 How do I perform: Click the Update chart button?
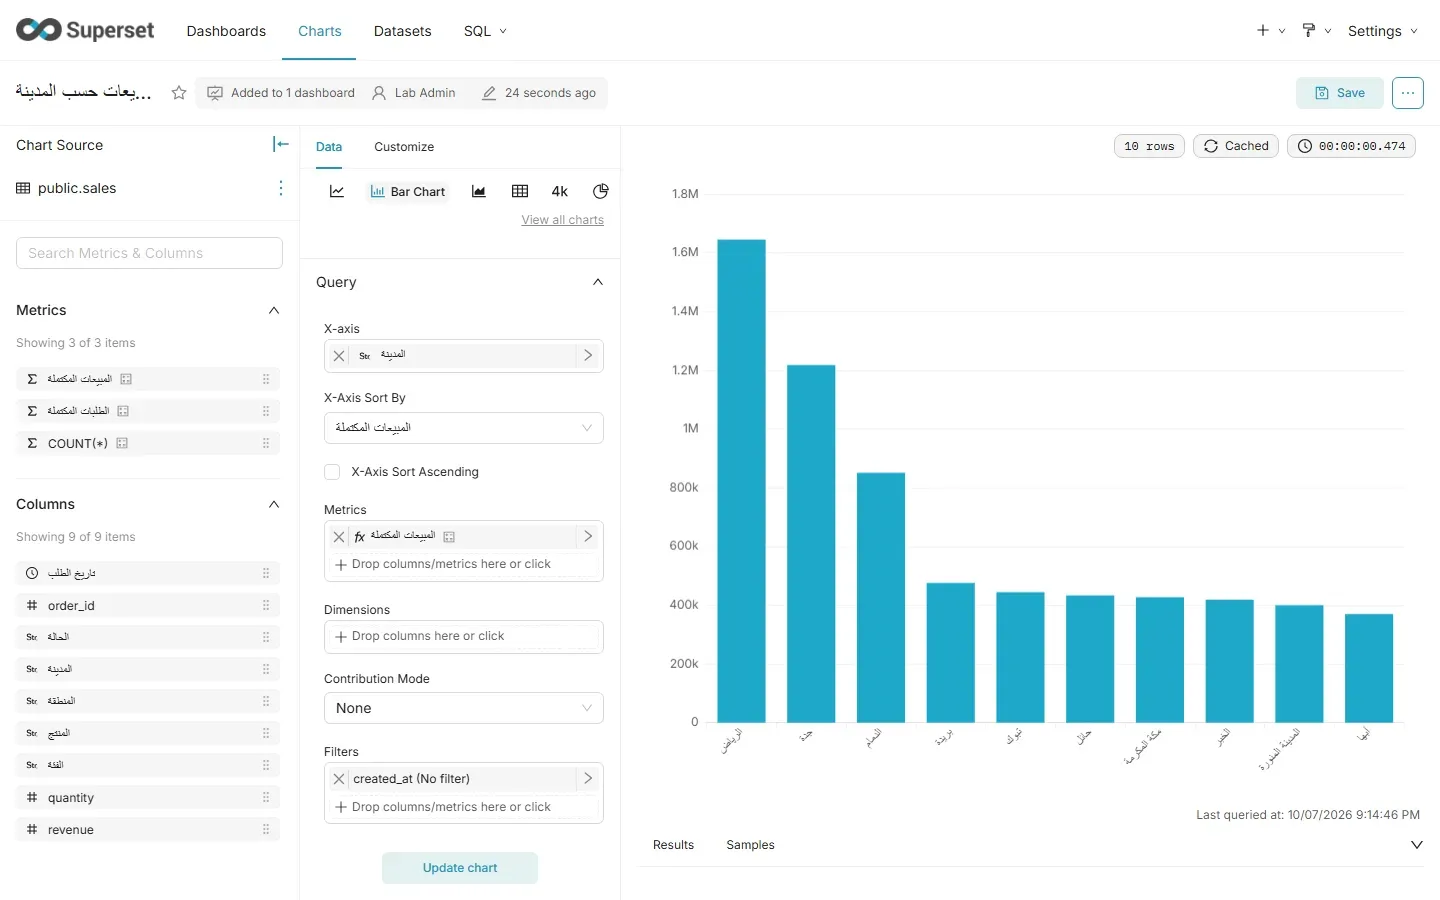(460, 868)
